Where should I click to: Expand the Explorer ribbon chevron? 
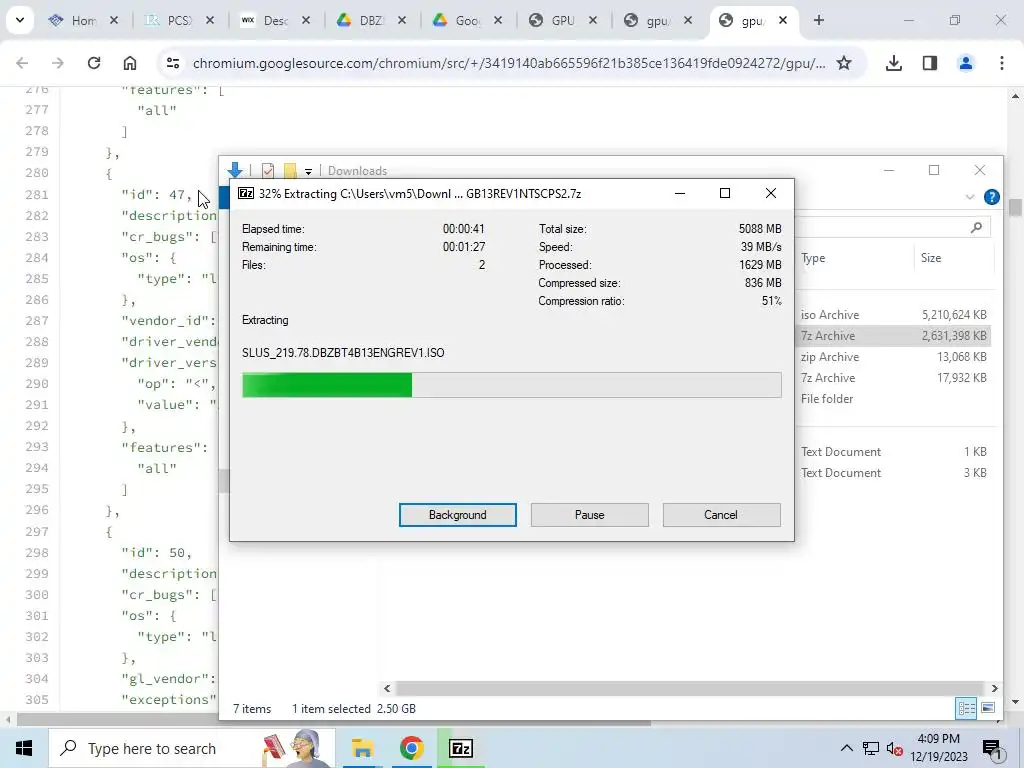tap(970, 197)
